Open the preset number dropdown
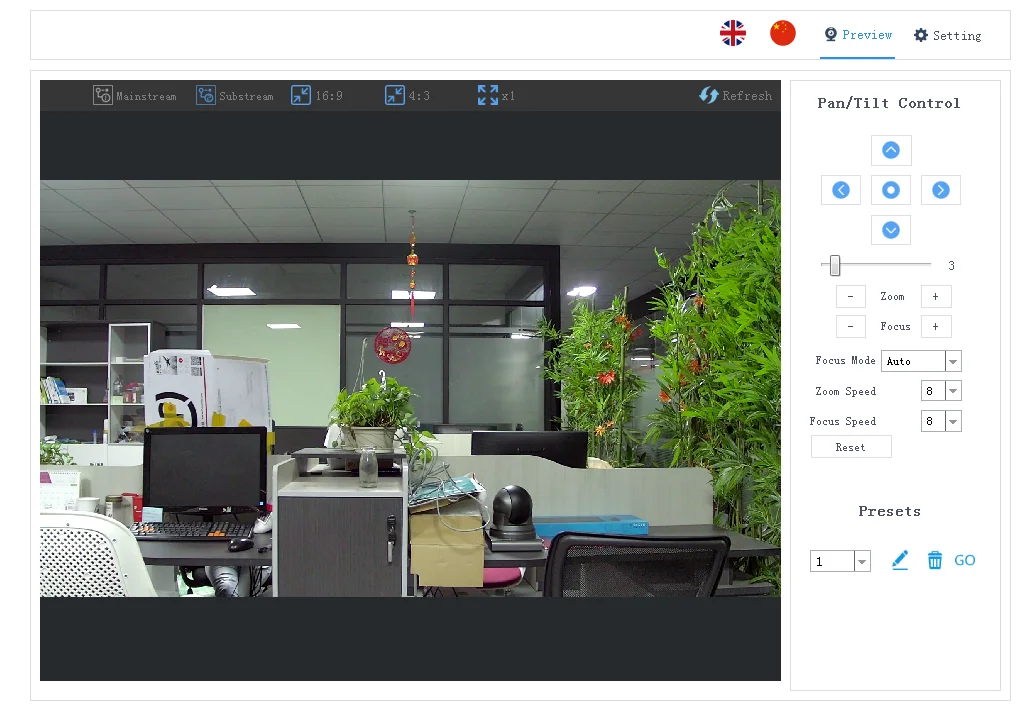Screen dimensions: 1033x723 click(862, 561)
